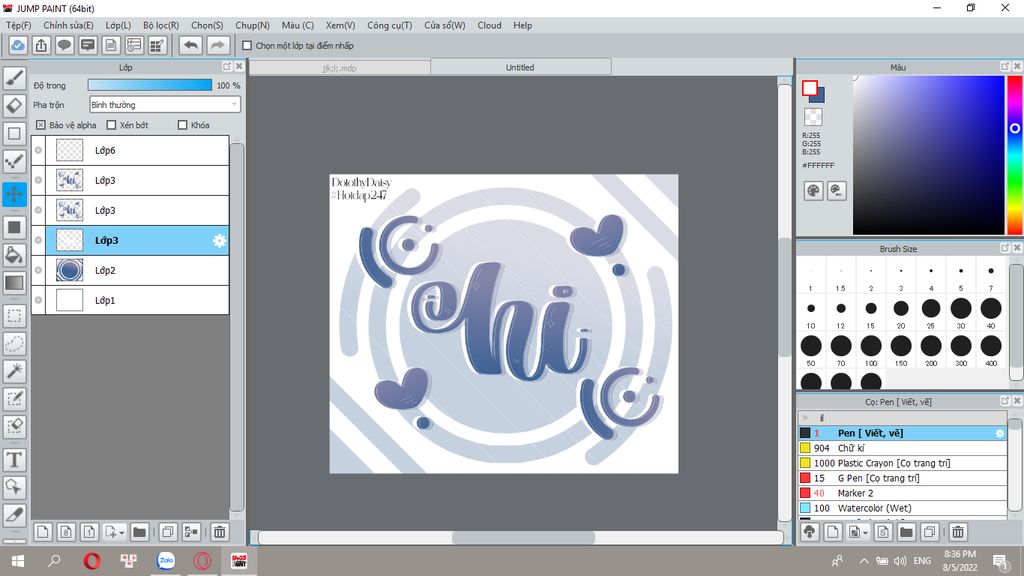Select G Pen brush

tap(902, 478)
